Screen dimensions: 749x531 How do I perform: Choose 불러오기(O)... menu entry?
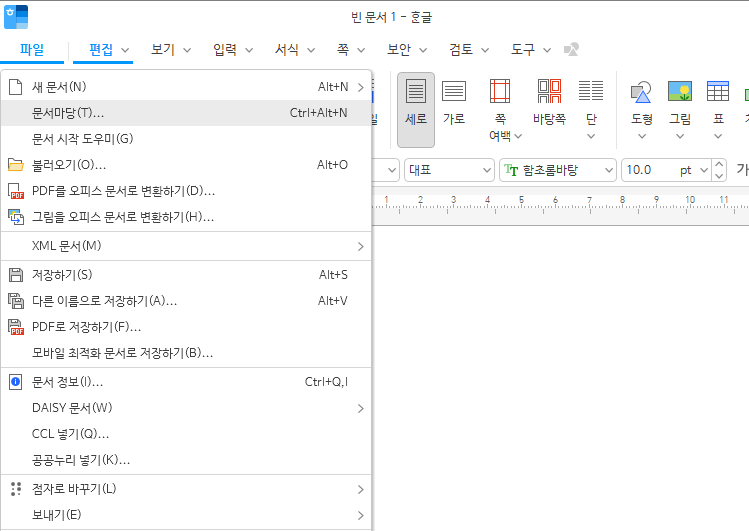click(186, 165)
